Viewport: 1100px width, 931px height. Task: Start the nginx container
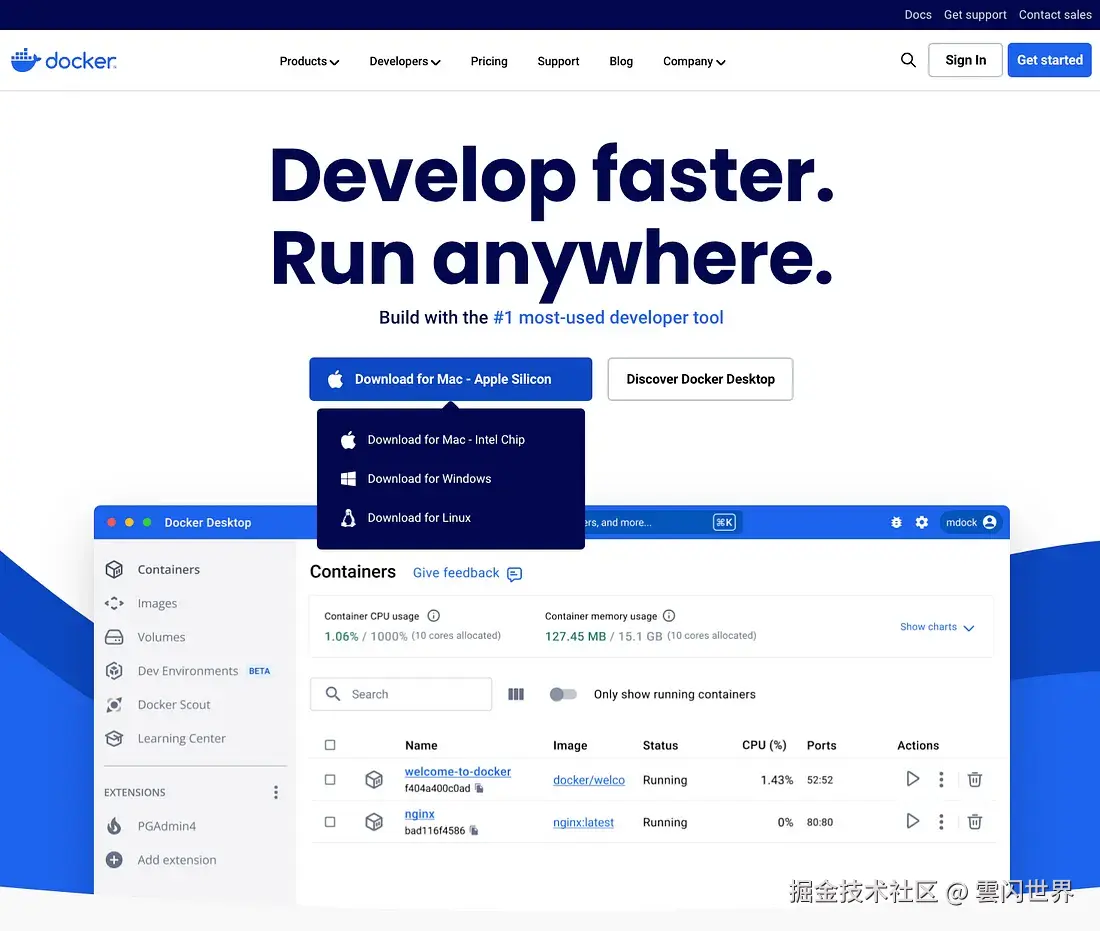pyautogui.click(x=912, y=820)
